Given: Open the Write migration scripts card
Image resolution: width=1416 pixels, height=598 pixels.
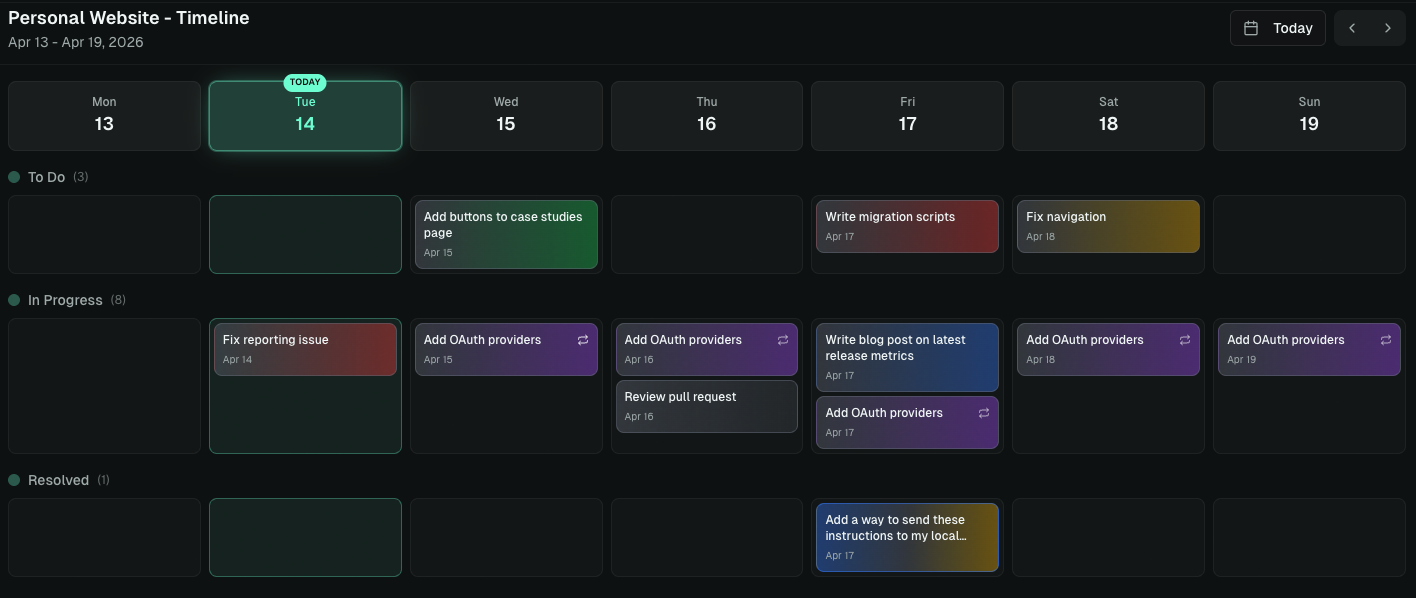Looking at the screenshot, I should (907, 226).
